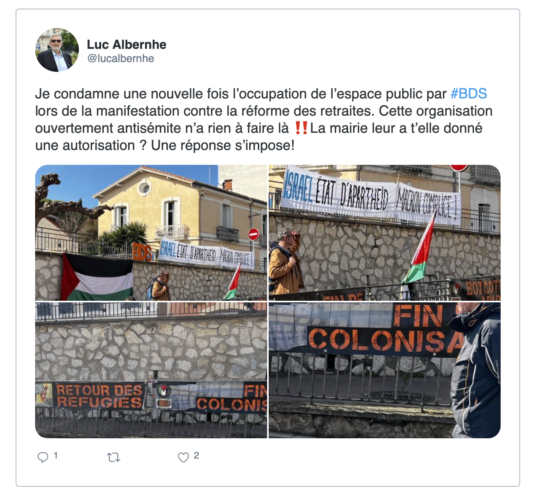Click the man in dark blue jacket
Viewport: 535px width, 500px height.
(x=475, y=370)
